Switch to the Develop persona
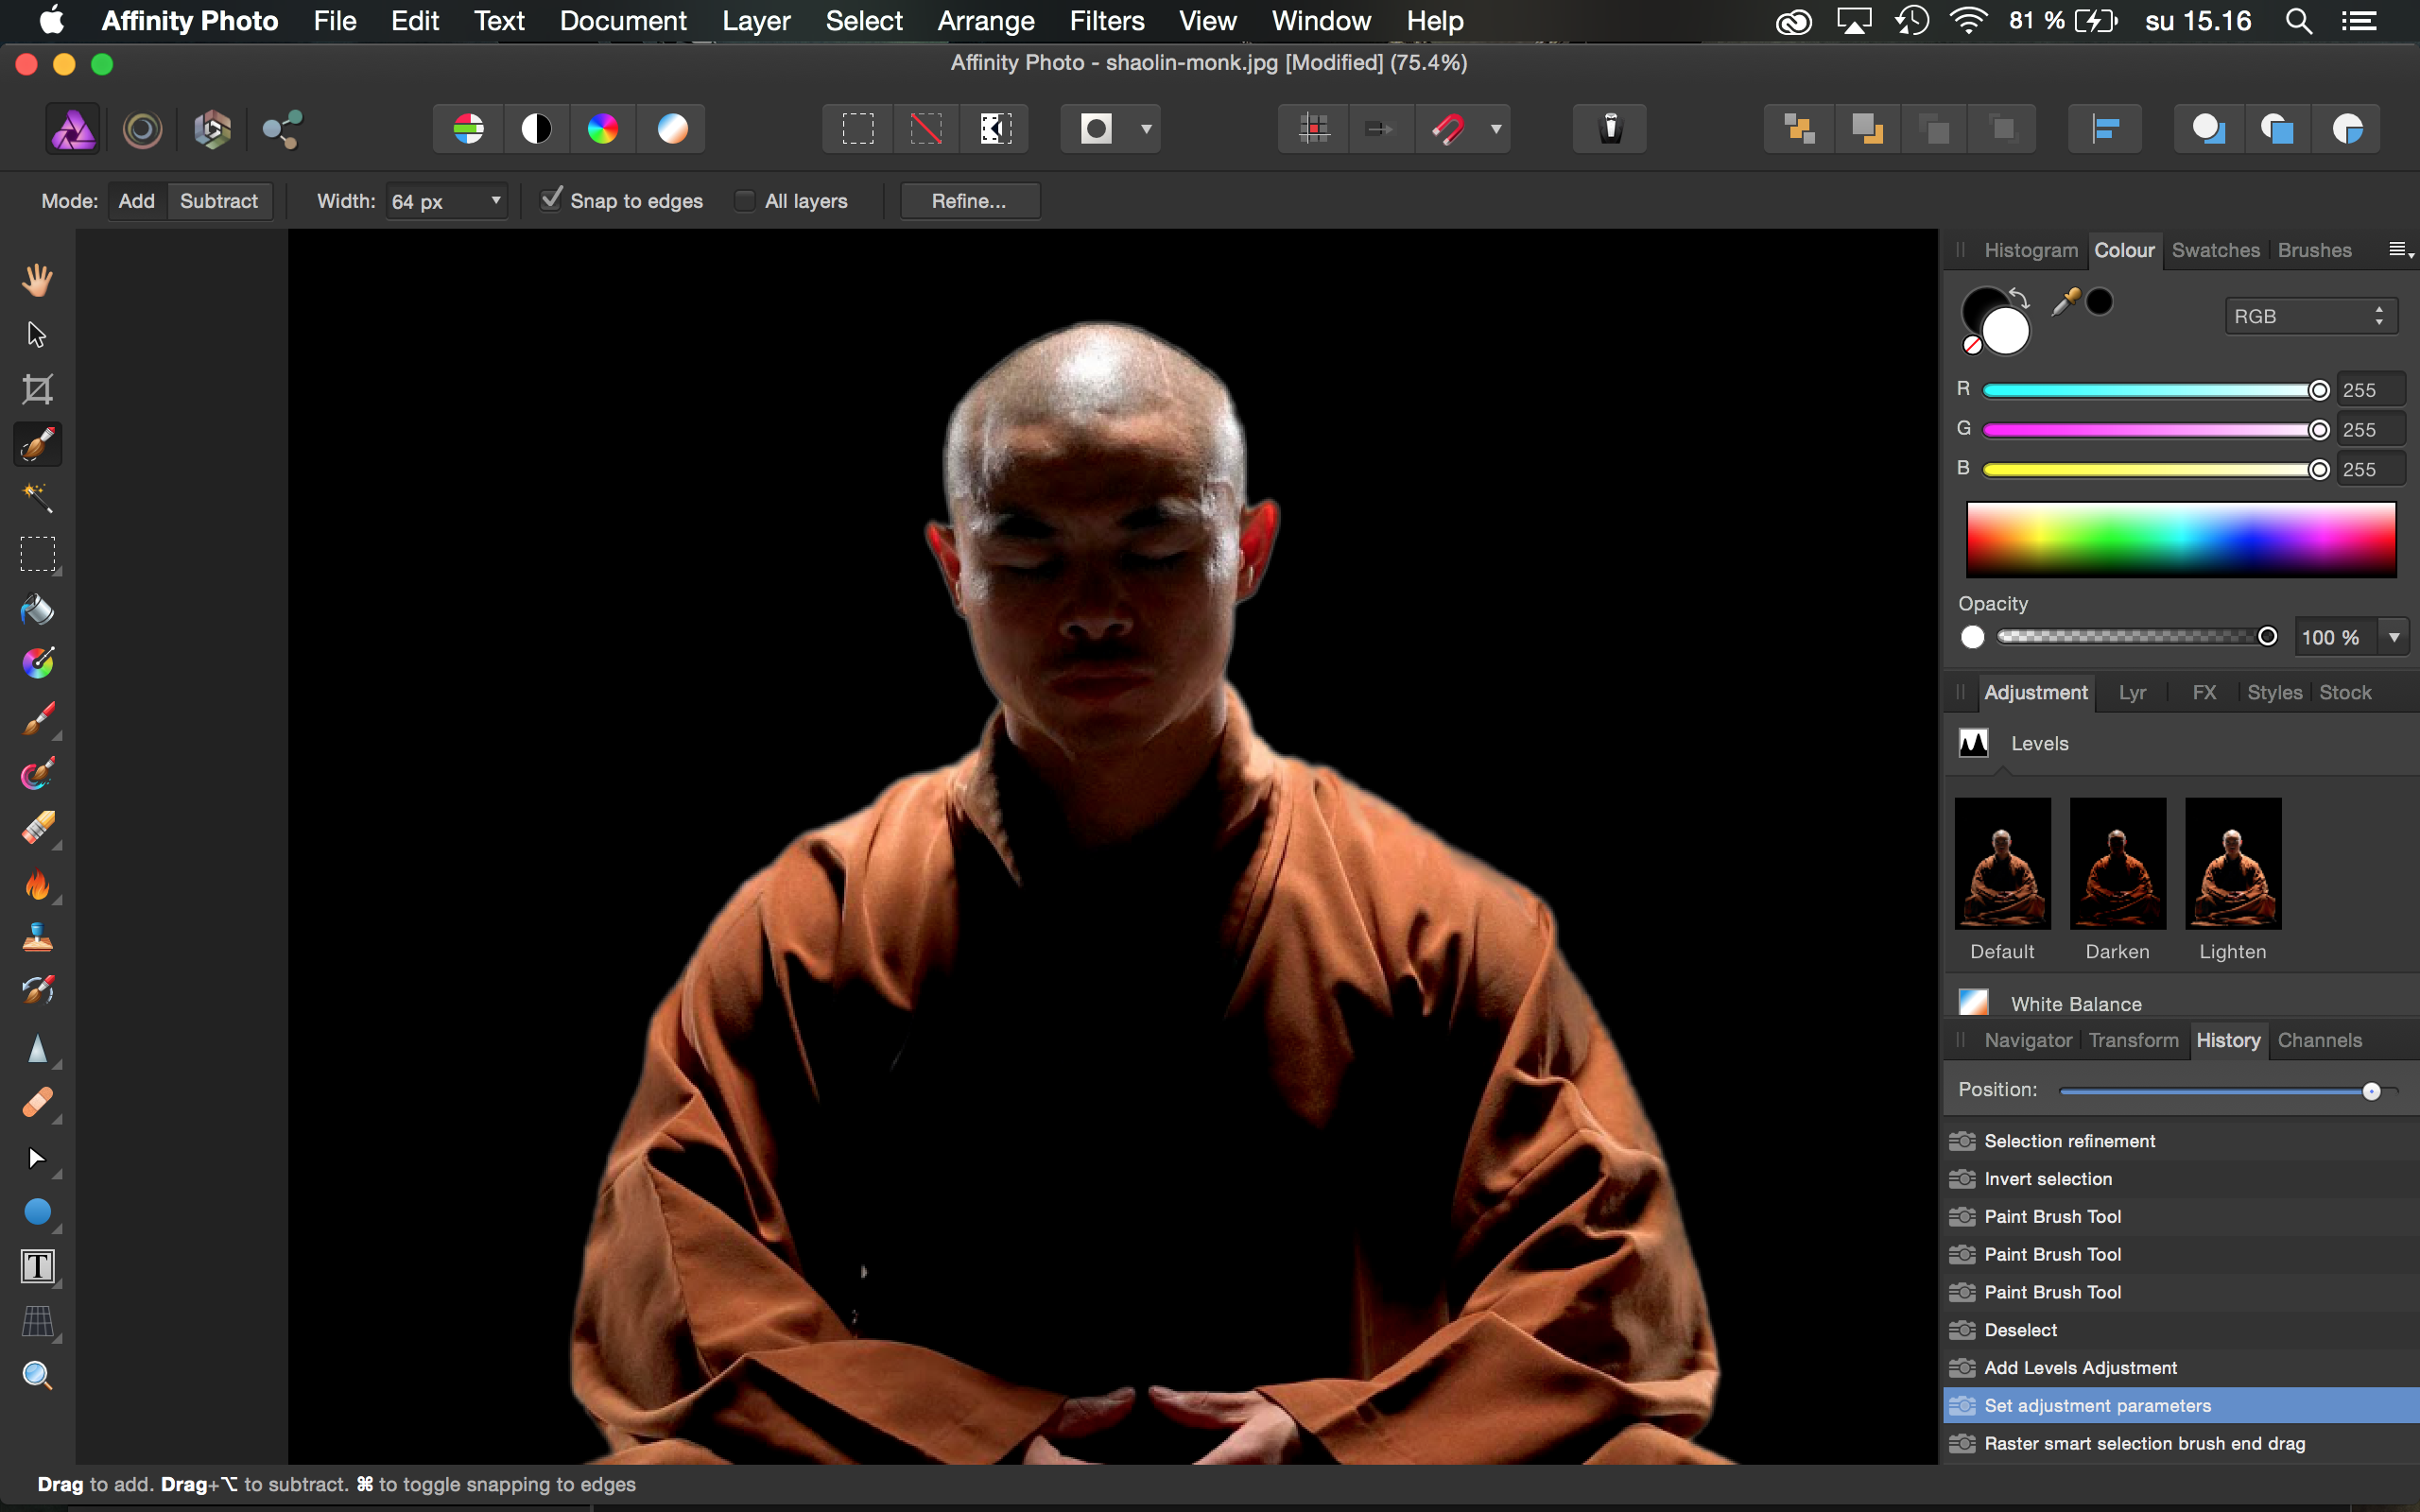This screenshot has width=2420, height=1512. click(212, 129)
